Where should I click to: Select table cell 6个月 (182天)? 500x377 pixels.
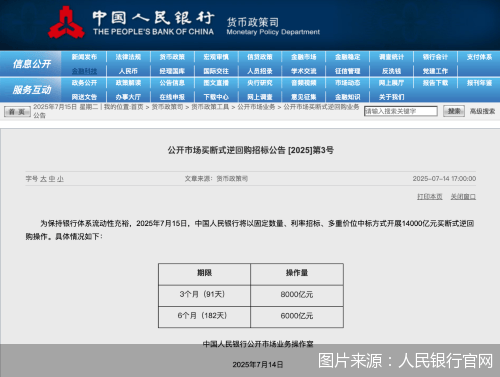(204, 317)
